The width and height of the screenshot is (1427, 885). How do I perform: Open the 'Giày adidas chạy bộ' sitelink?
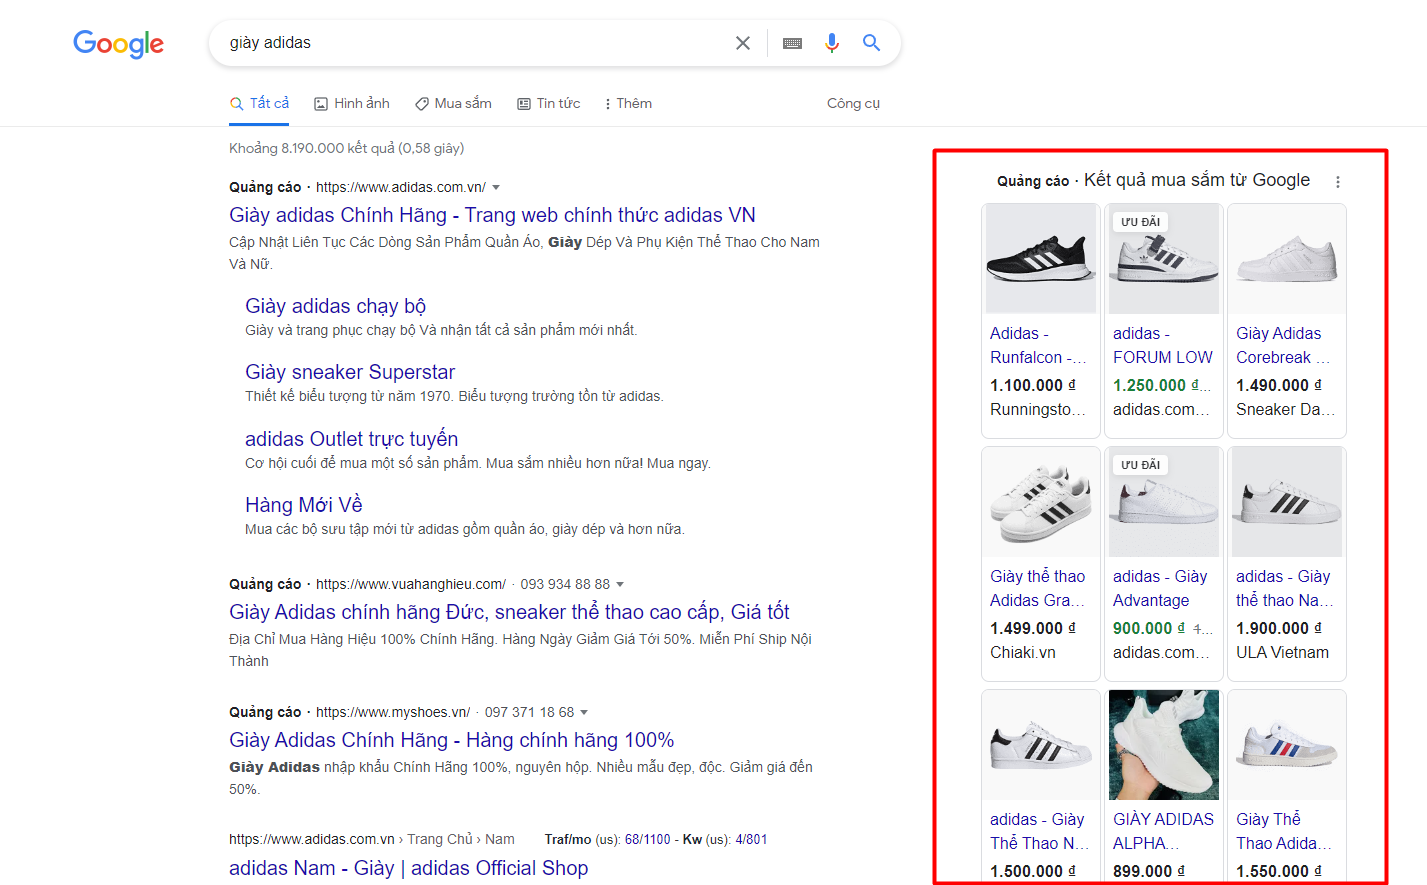[335, 306]
